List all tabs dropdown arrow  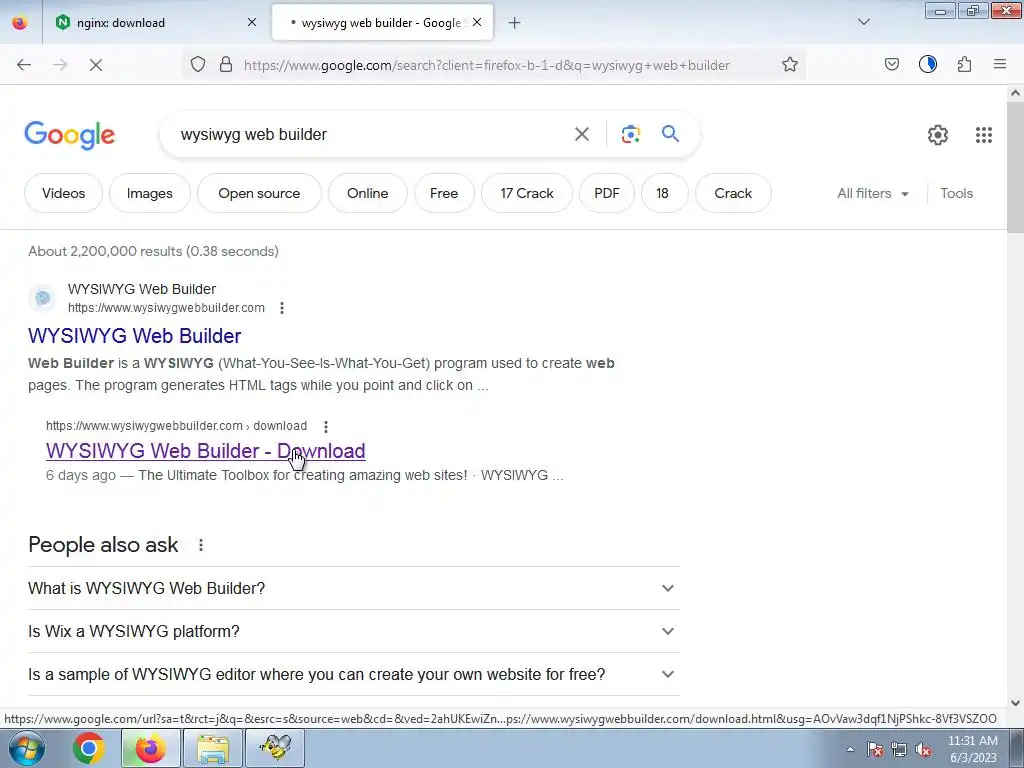pos(863,22)
